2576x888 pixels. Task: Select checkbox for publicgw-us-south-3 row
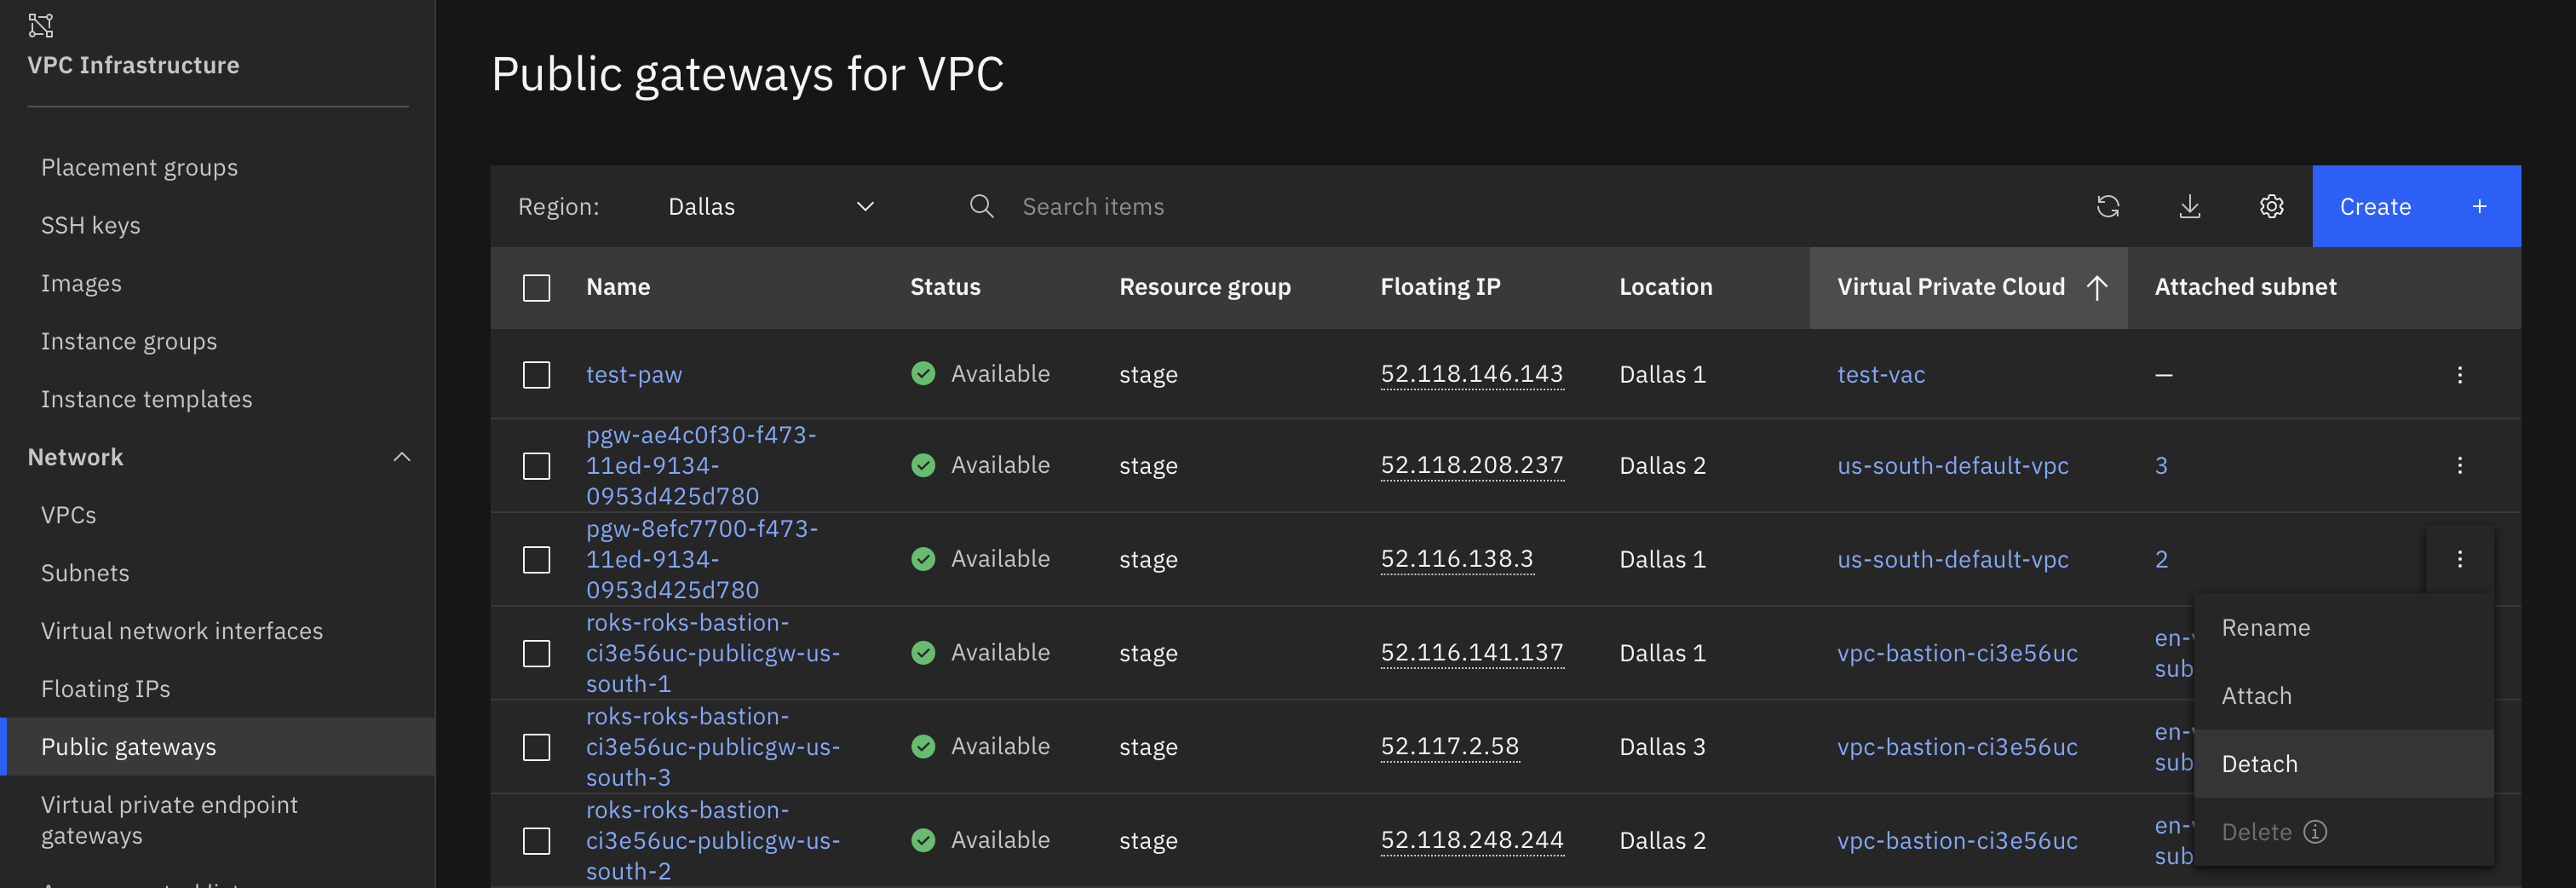click(537, 747)
